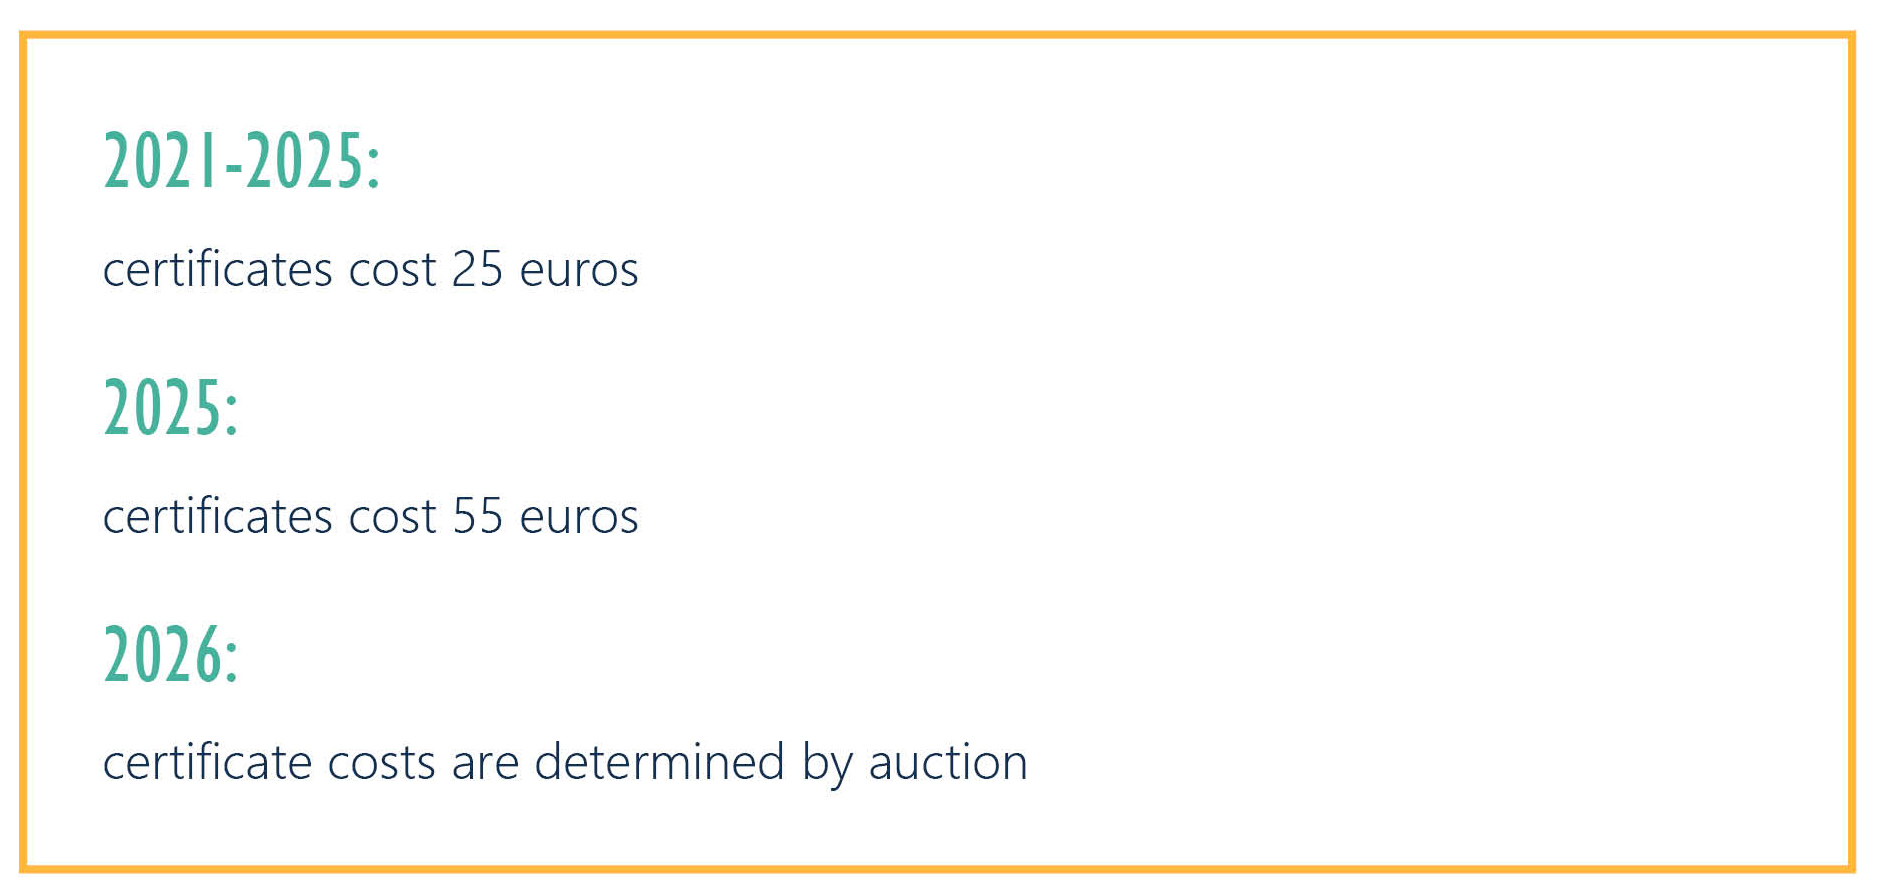
Task: Click the word 'by' before auction
Action: click(827, 765)
